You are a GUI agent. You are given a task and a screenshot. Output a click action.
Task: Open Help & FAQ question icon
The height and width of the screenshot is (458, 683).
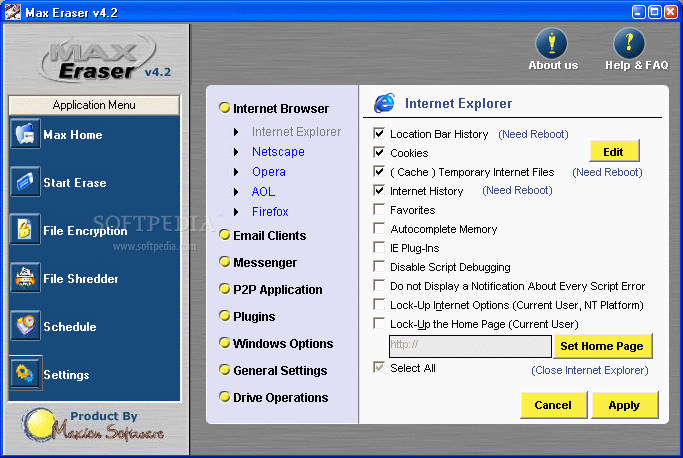(629, 43)
